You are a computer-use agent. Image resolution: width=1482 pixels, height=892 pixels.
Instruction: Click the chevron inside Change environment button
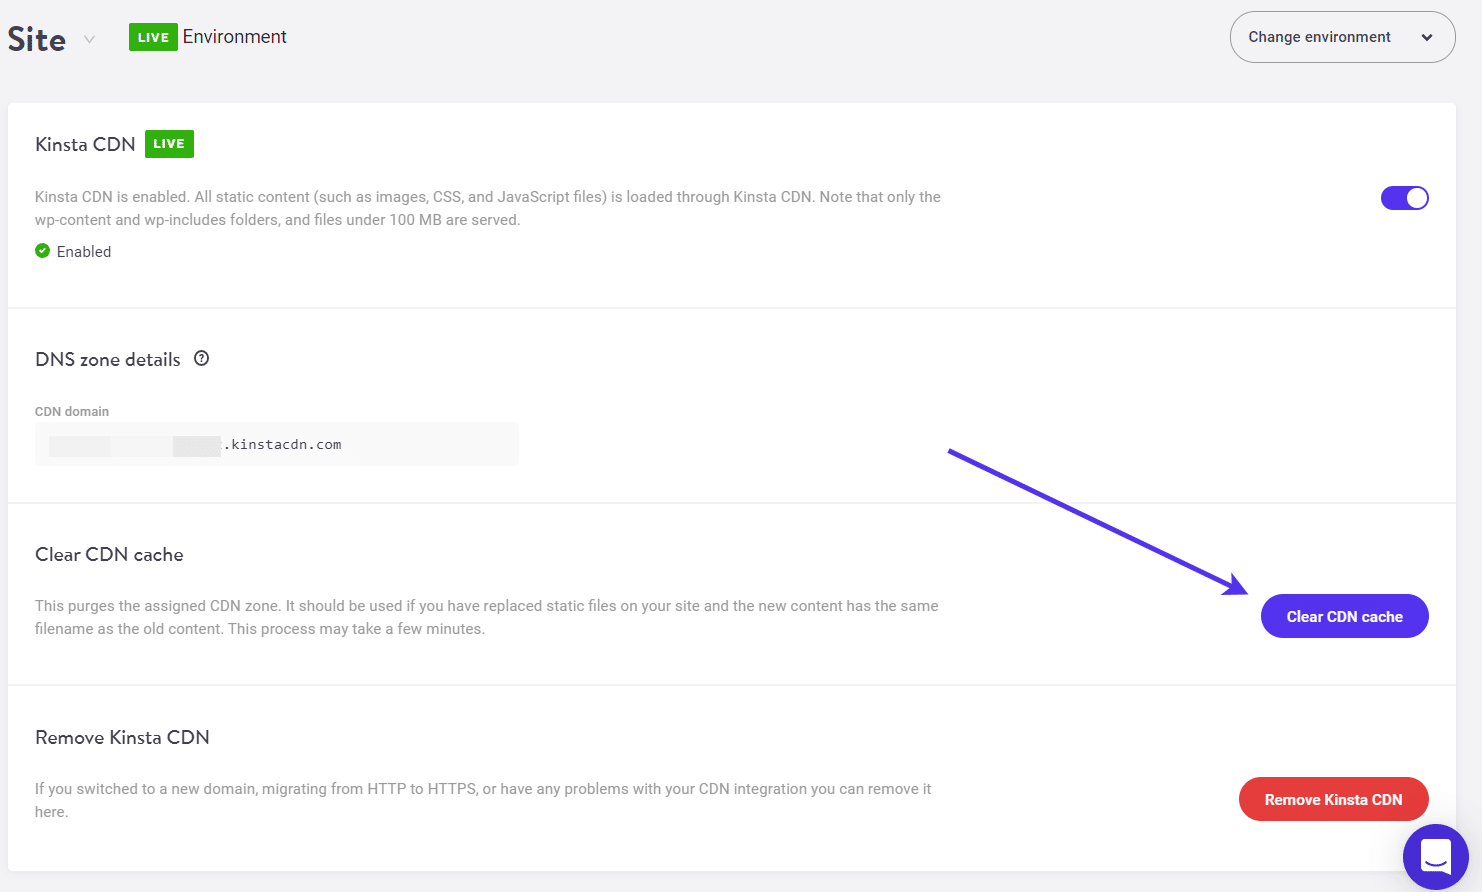click(1427, 37)
